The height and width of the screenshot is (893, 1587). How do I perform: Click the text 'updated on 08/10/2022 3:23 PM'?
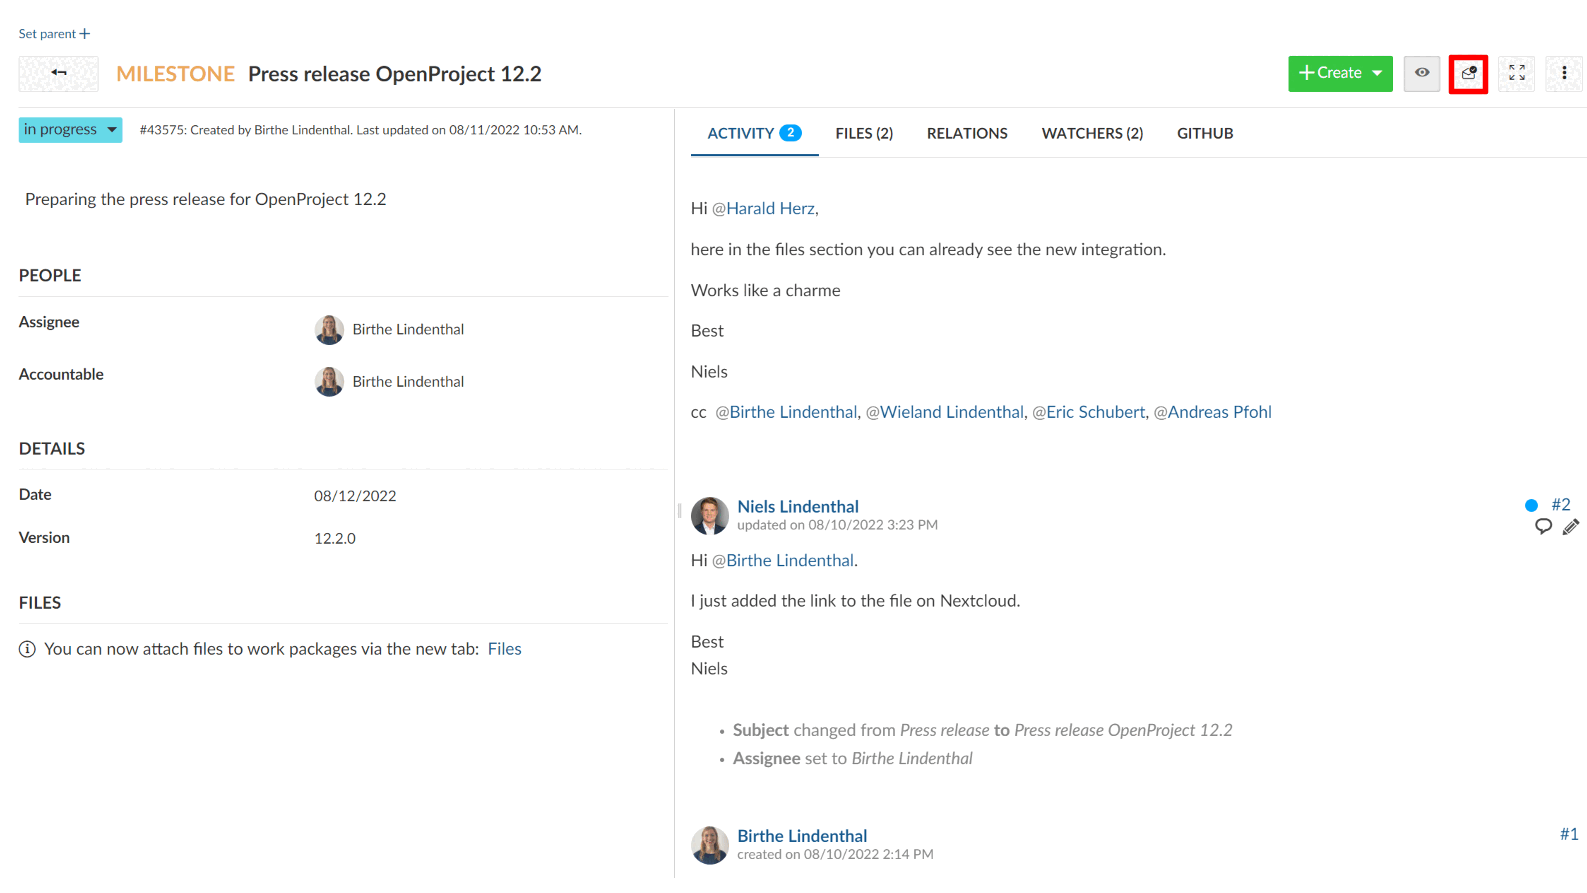(x=837, y=525)
